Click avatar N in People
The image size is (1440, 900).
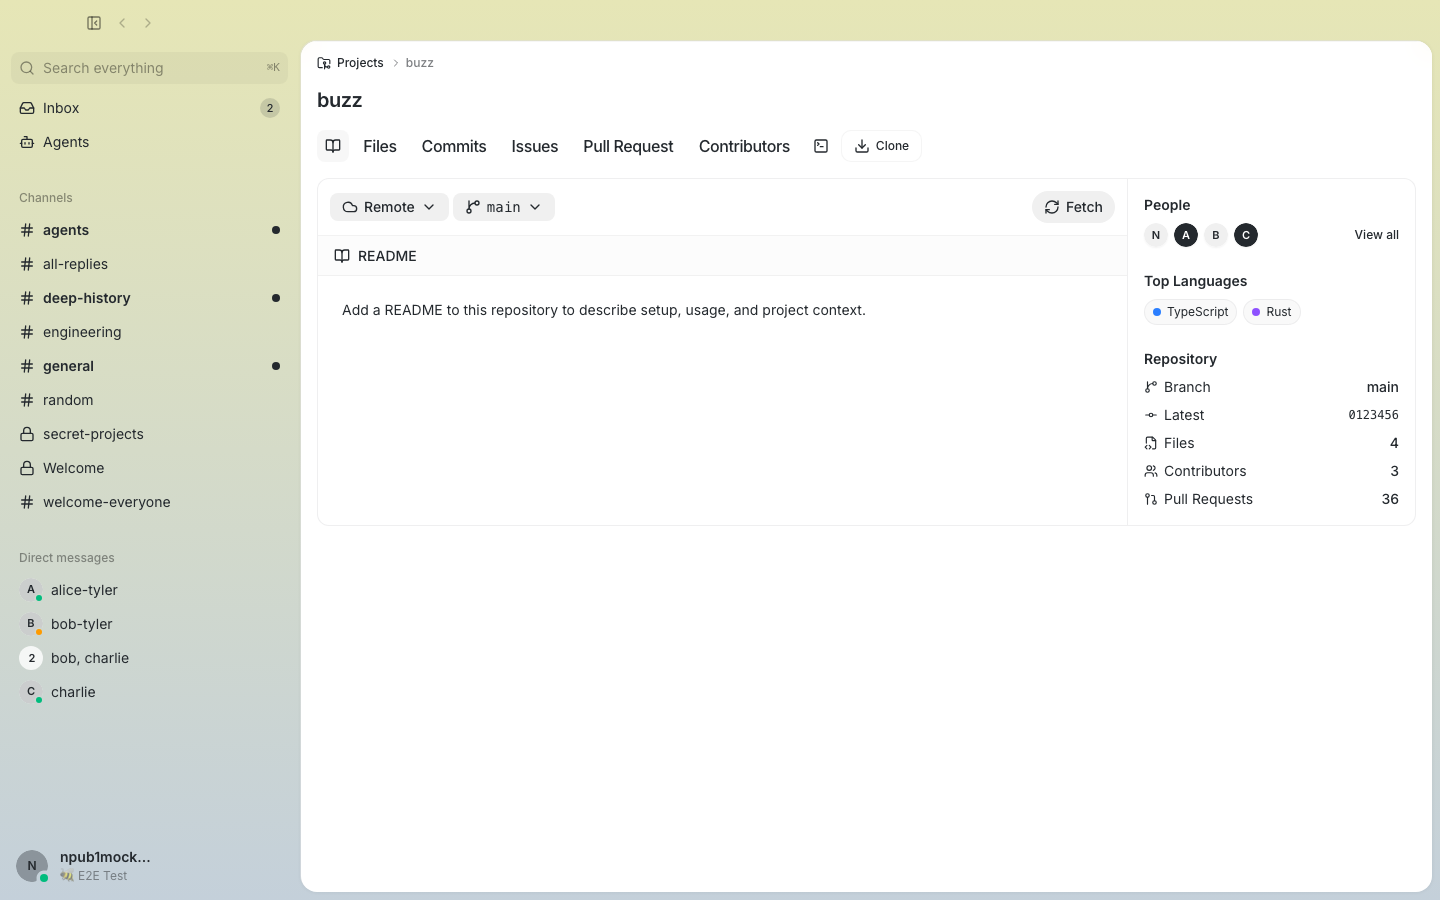tap(1156, 235)
